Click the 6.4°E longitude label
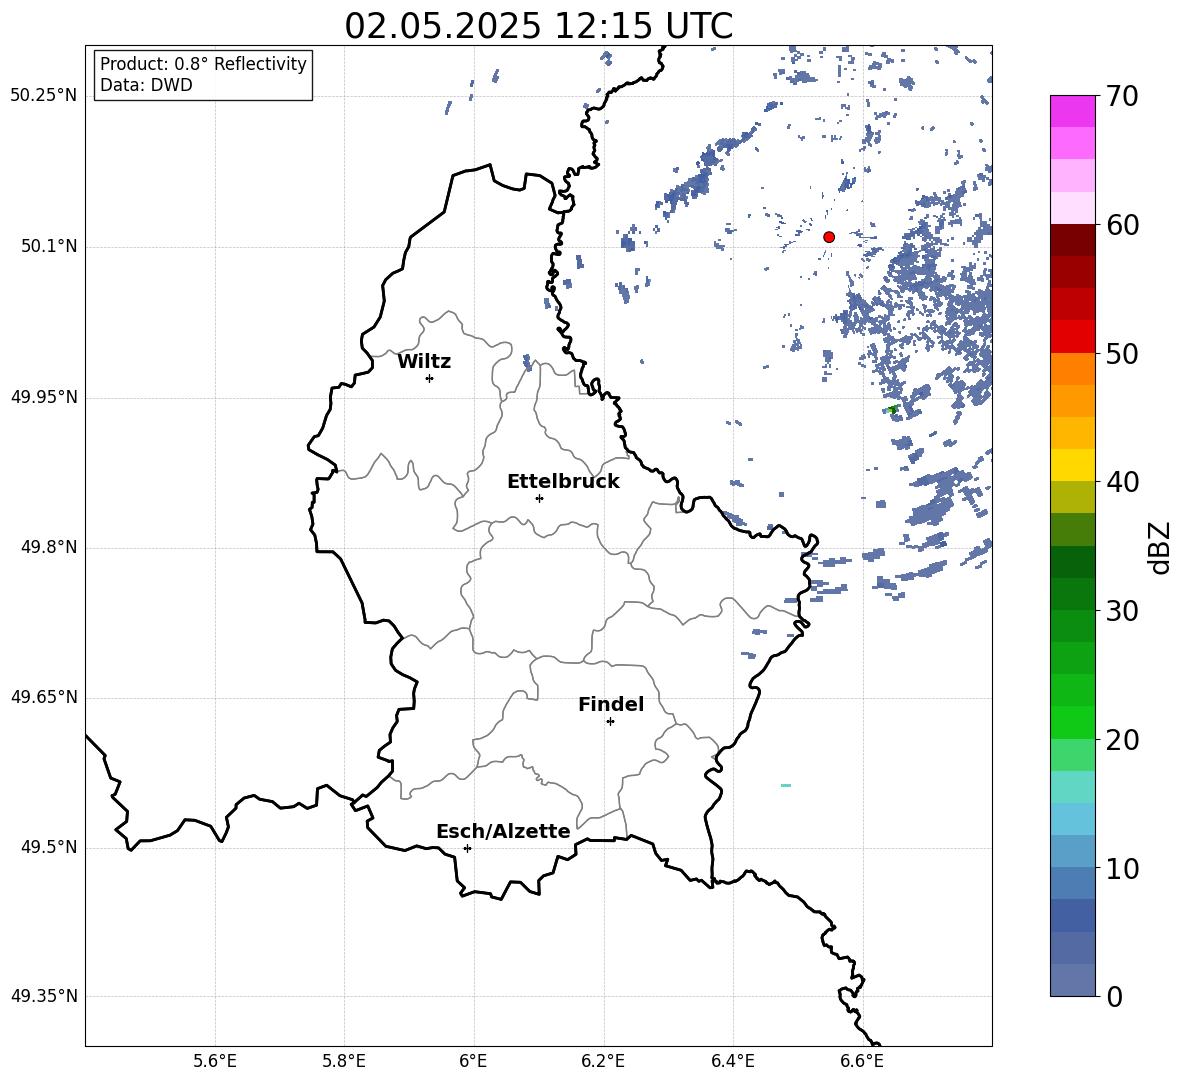The width and height of the screenshot is (1184, 1081). pos(733,1061)
